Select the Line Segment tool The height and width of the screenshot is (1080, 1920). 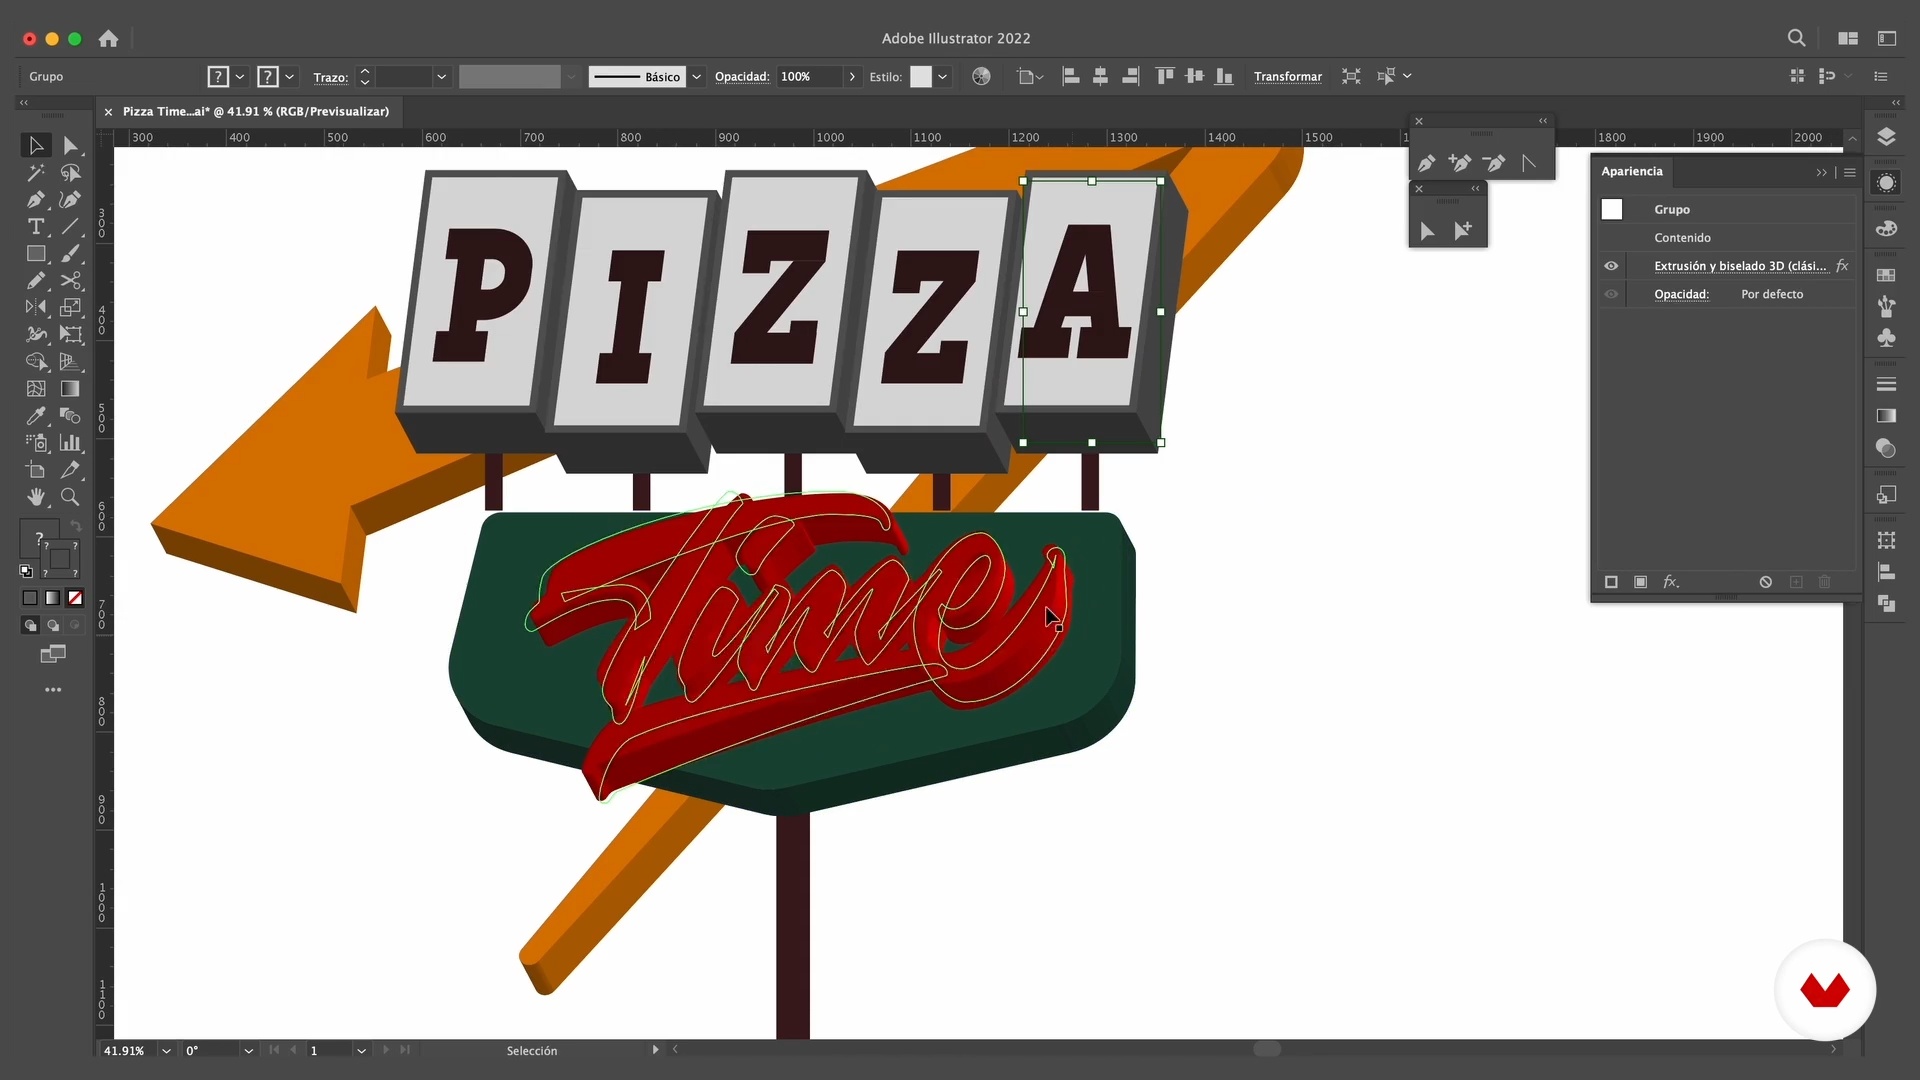pos(70,227)
